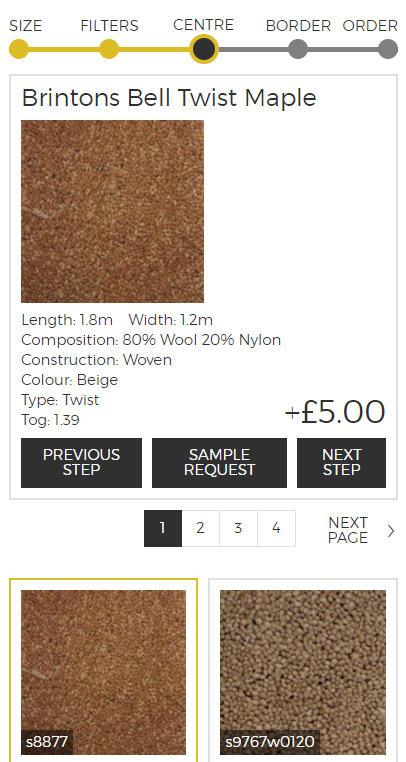The width and height of the screenshot is (406, 762).
Task: Click the NEXT PAGE link
Action: 348,530
